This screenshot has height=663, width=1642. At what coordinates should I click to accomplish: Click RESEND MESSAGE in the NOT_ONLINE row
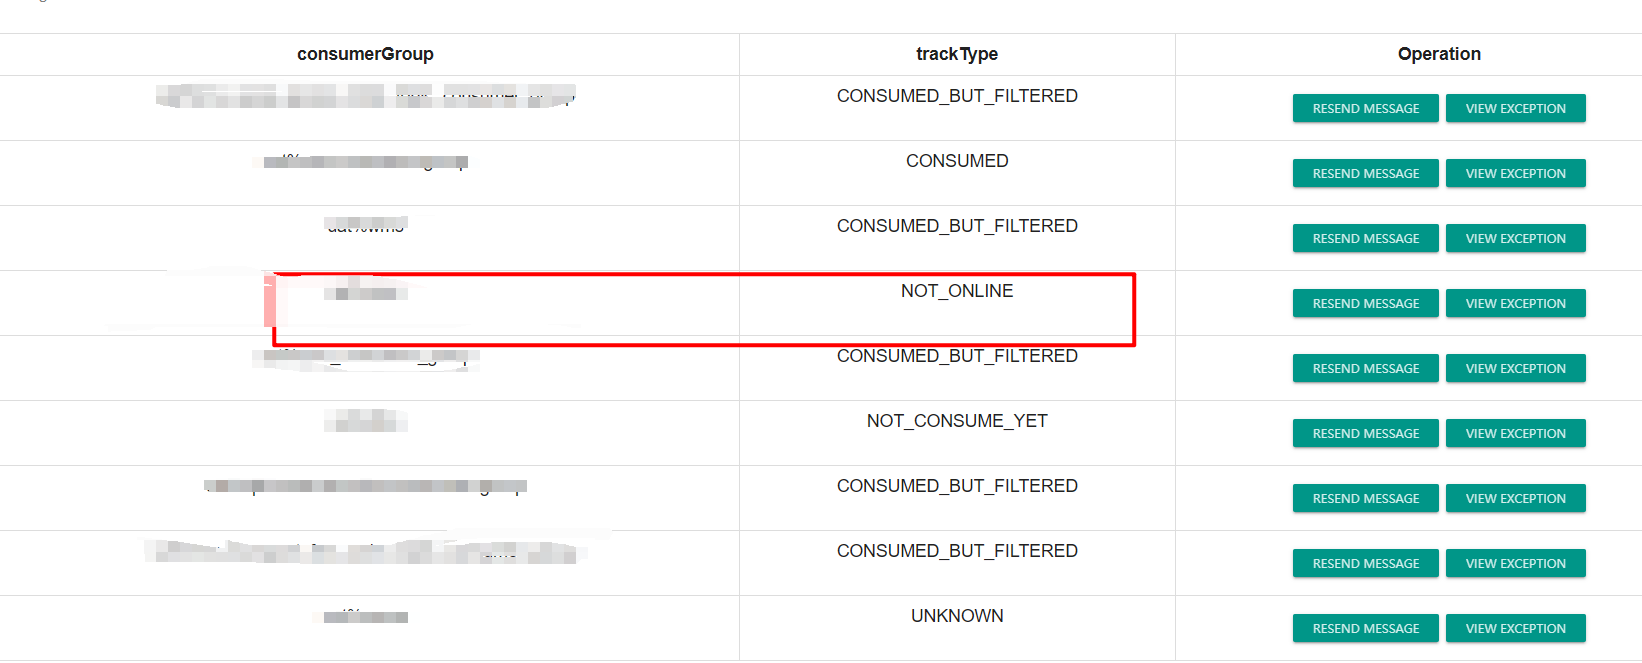[x=1365, y=303]
